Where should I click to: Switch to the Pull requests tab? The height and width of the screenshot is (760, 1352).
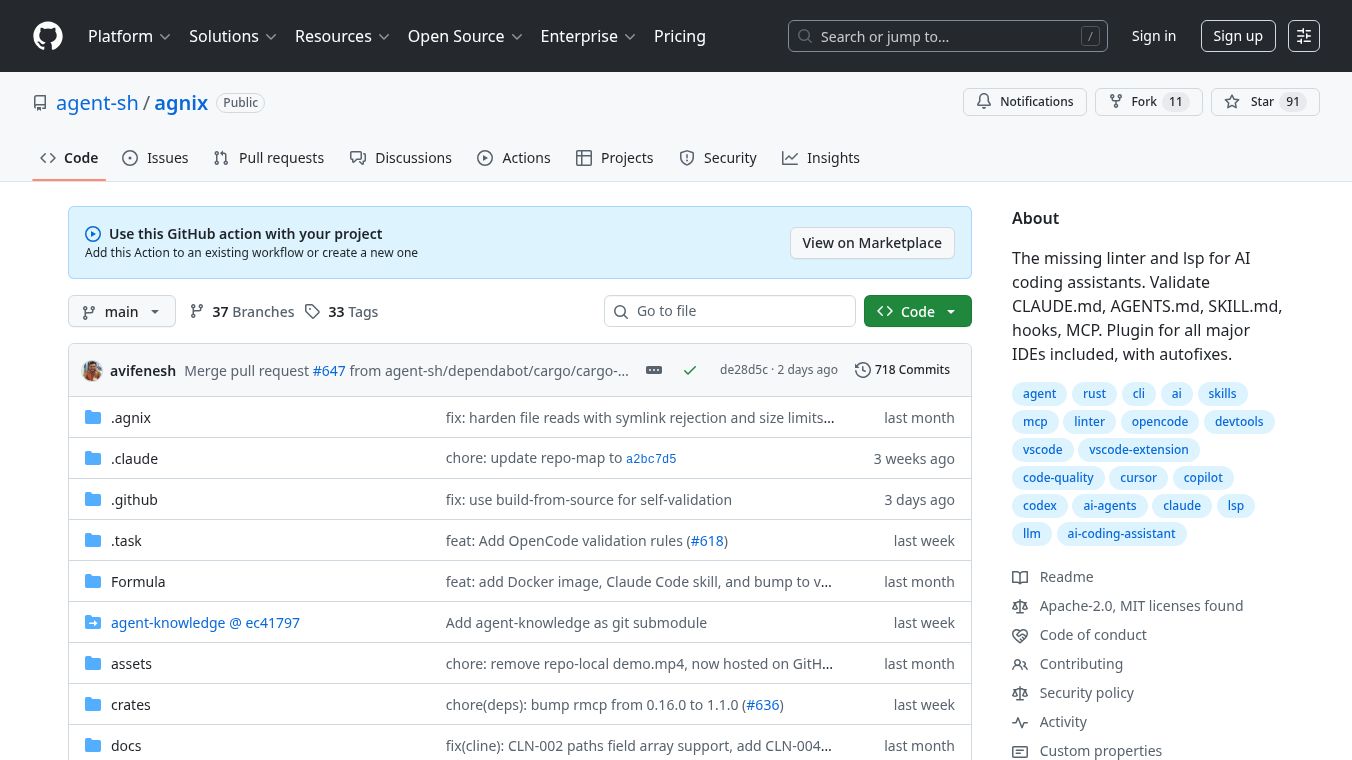(x=268, y=158)
